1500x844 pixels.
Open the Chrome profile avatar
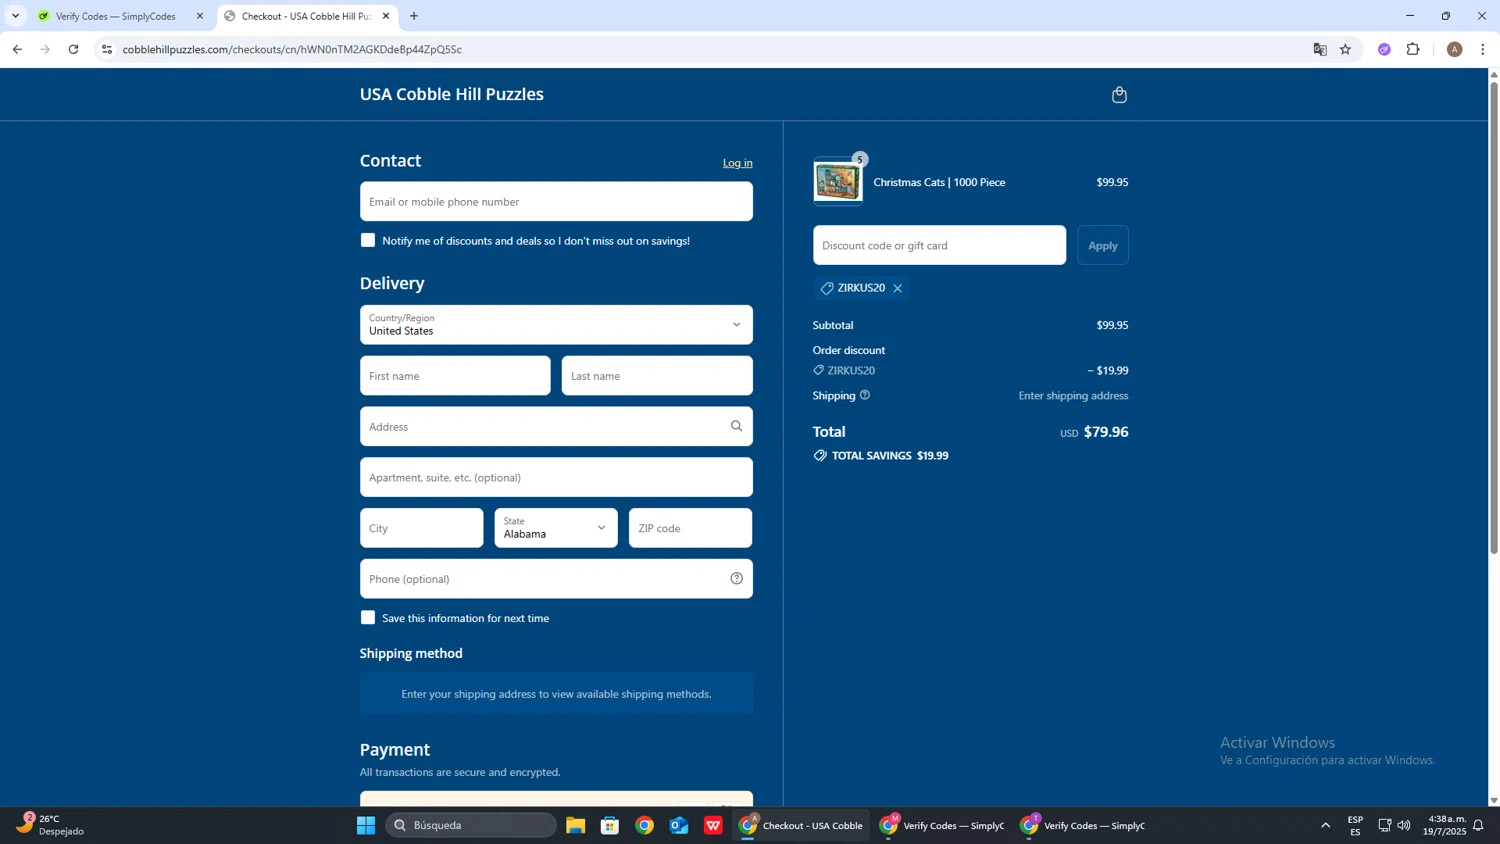click(x=1454, y=49)
